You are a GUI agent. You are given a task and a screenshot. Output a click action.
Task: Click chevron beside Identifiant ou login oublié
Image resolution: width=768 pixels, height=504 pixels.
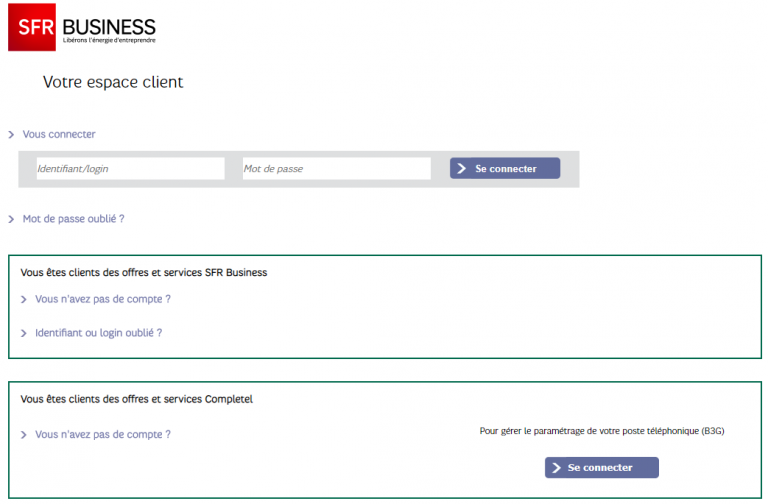[x=24, y=334]
